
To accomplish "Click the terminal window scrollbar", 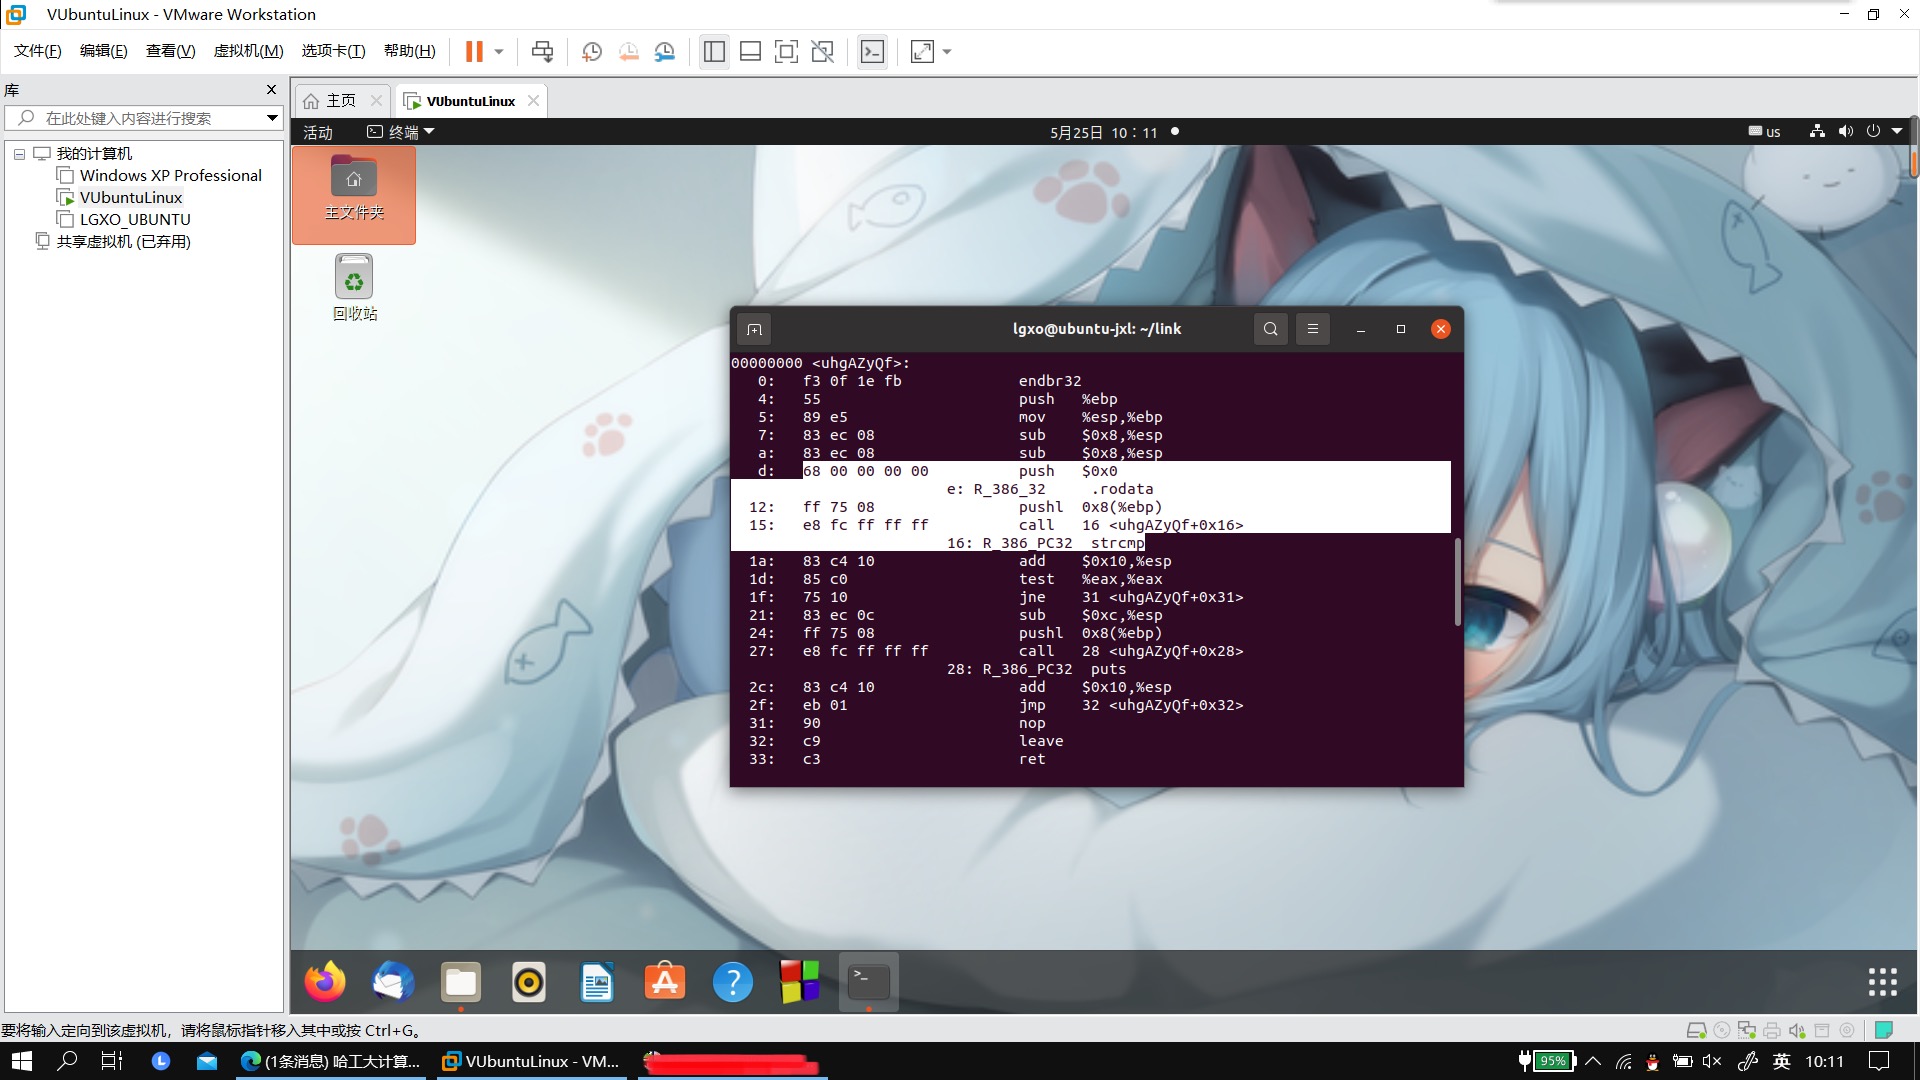I will (1458, 582).
